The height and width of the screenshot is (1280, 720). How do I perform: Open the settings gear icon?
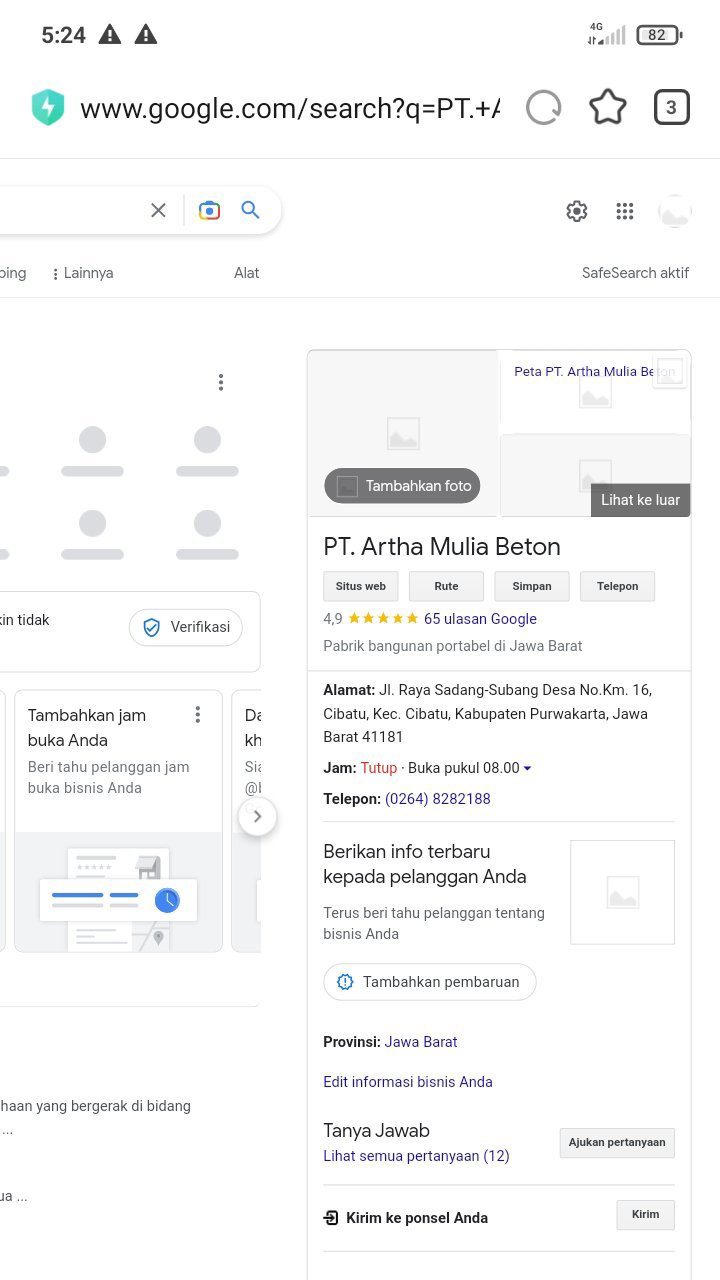(577, 211)
